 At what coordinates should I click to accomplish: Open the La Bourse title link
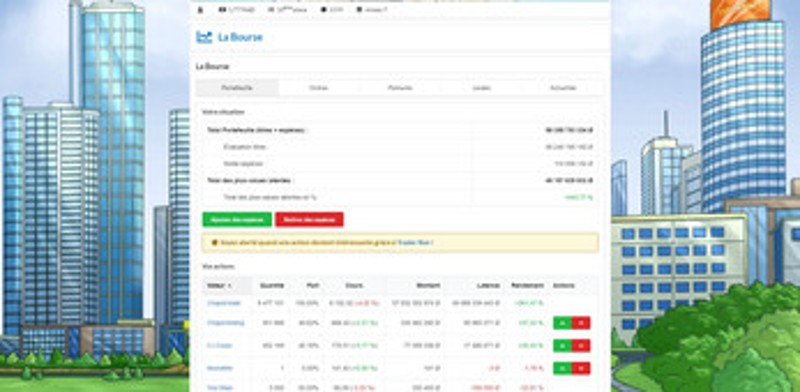(x=240, y=37)
